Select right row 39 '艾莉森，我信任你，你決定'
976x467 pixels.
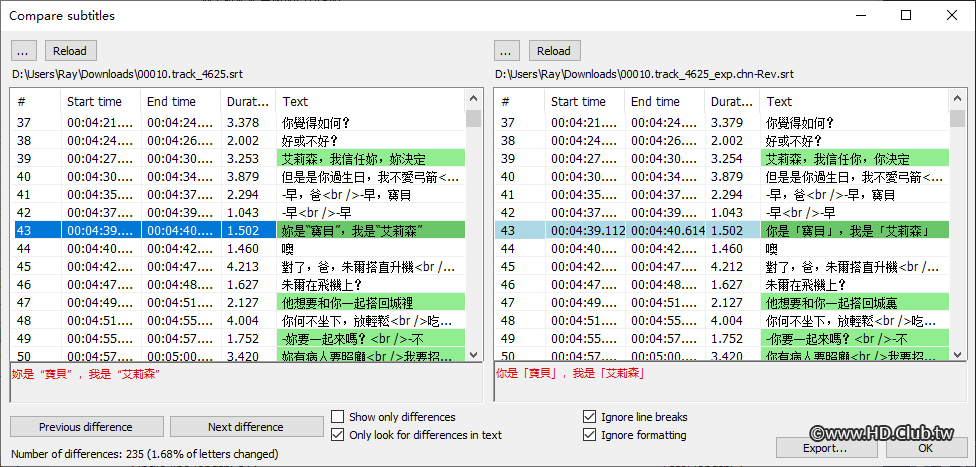pos(723,159)
